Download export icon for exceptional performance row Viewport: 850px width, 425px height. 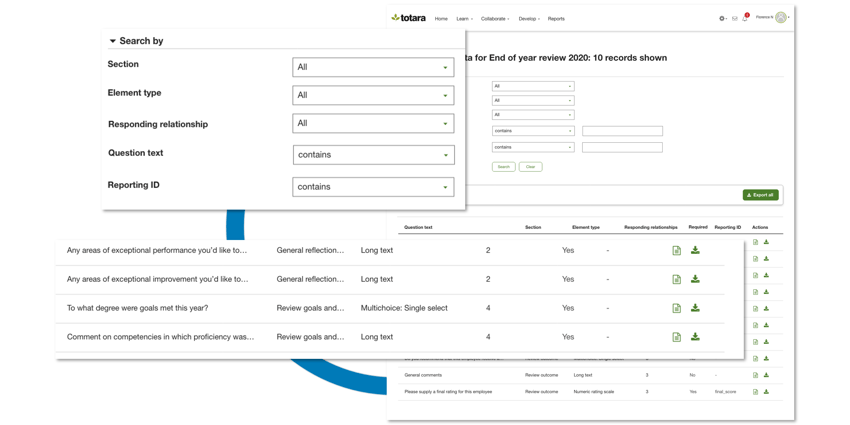pyautogui.click(x=696, y=250)
